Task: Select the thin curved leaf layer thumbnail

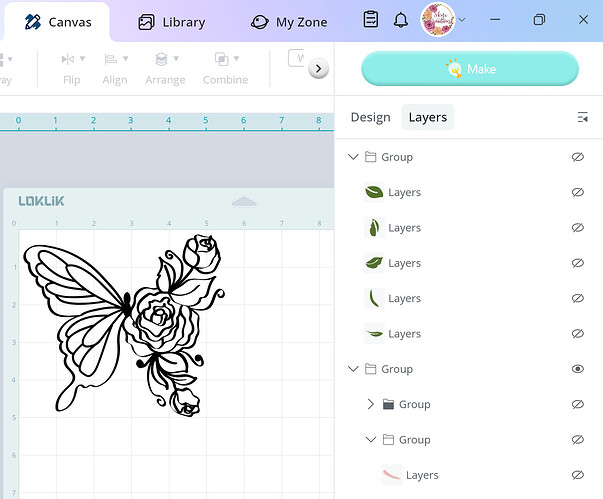Action: 374,298
